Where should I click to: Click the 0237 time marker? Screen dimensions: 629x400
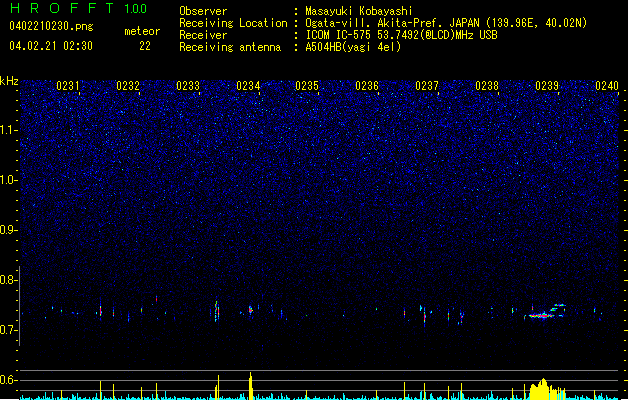point(427,86)
